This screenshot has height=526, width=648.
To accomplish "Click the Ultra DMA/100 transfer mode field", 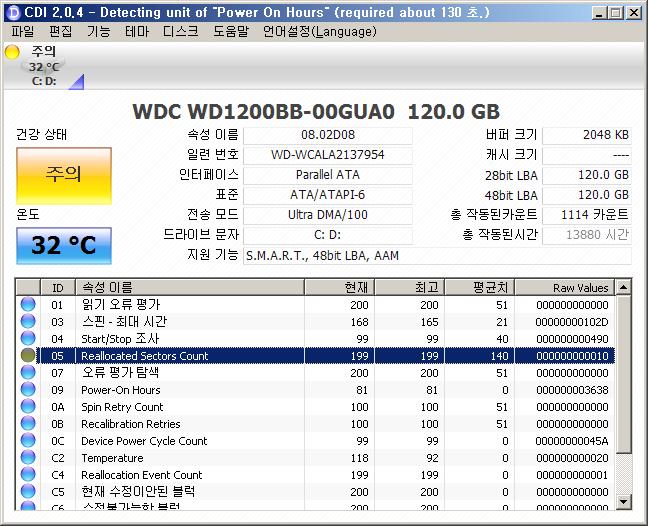I will 328,215.
